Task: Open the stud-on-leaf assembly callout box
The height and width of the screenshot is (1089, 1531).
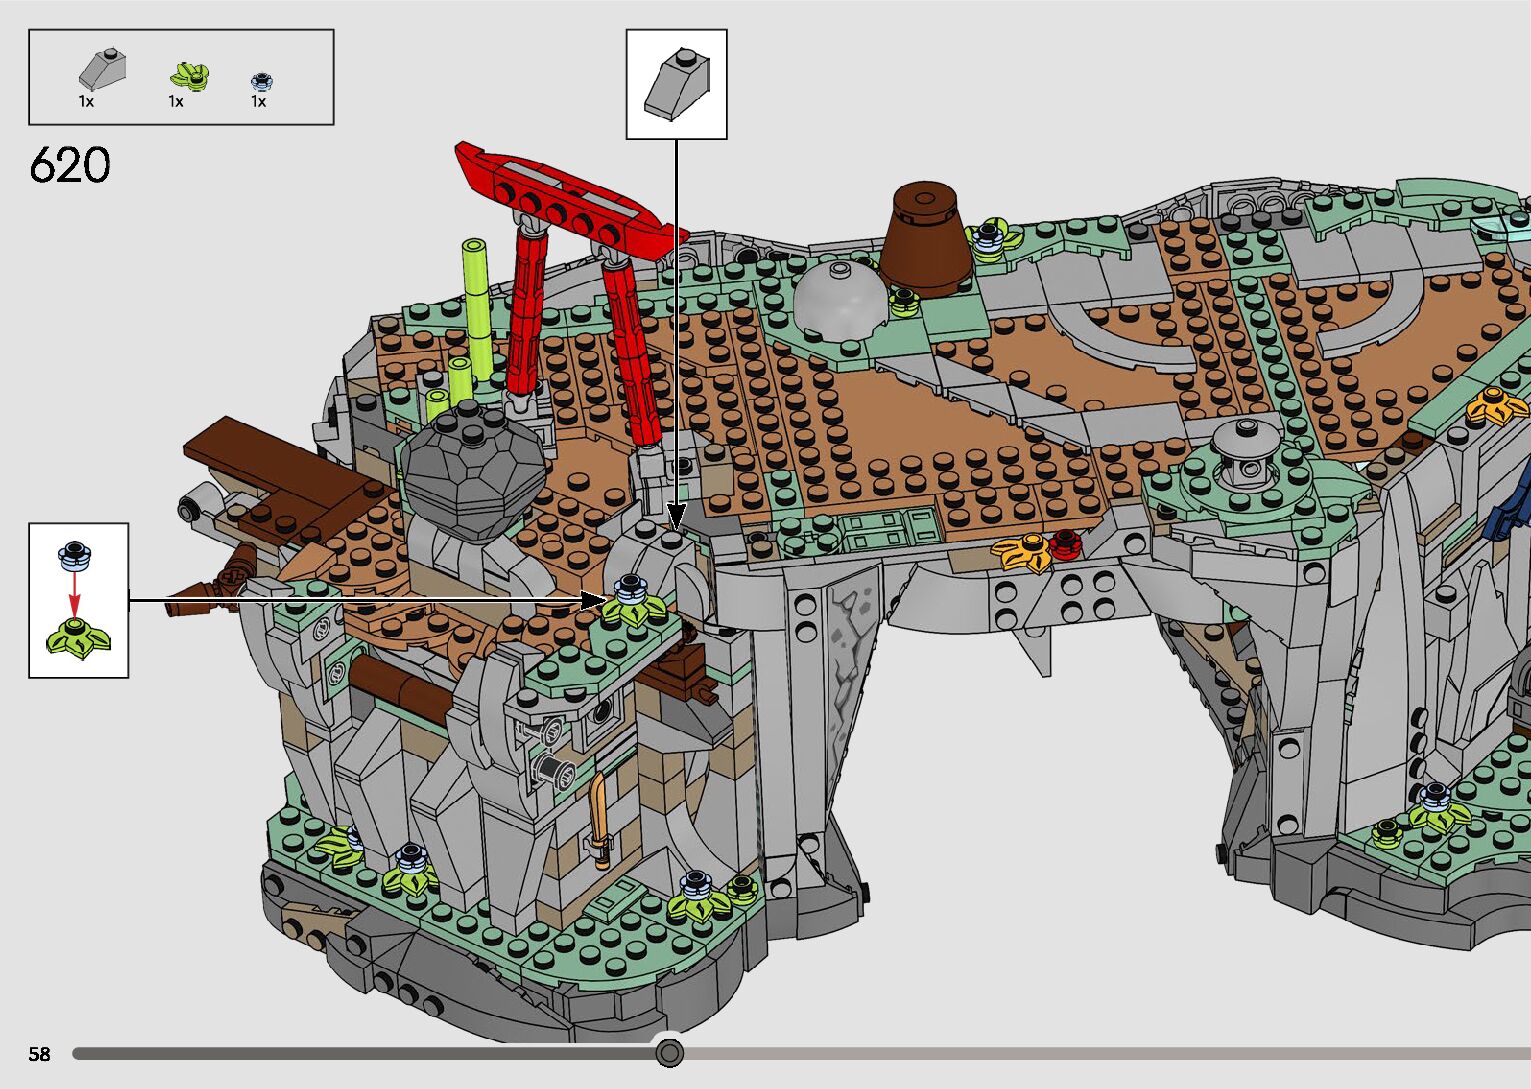Action: click(x=79, y=600)
